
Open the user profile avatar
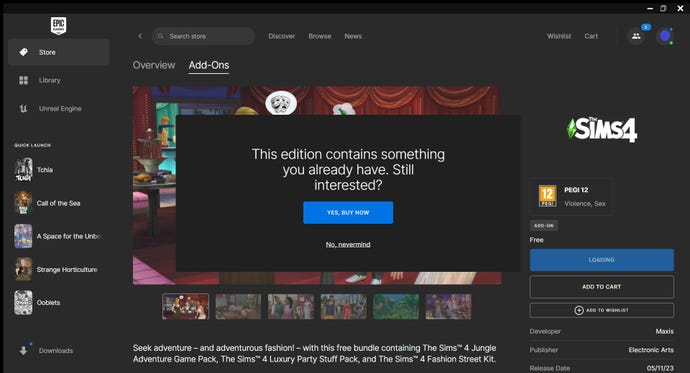pos(664,36)
